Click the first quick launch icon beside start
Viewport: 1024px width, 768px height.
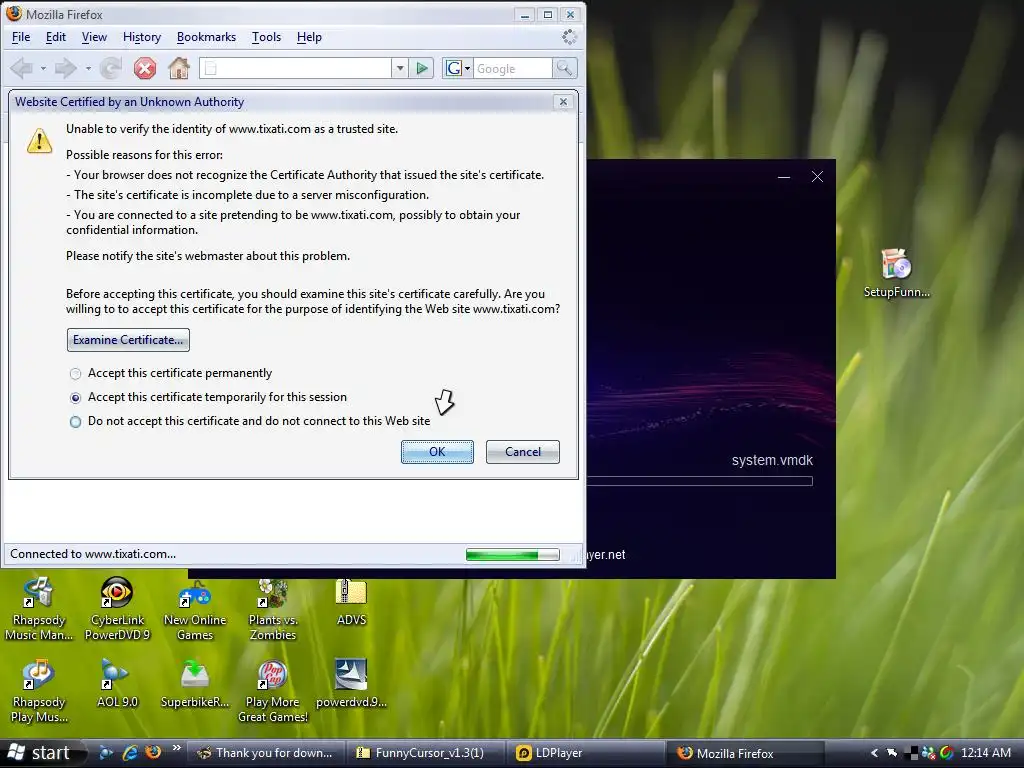click(x=106, y=752)
